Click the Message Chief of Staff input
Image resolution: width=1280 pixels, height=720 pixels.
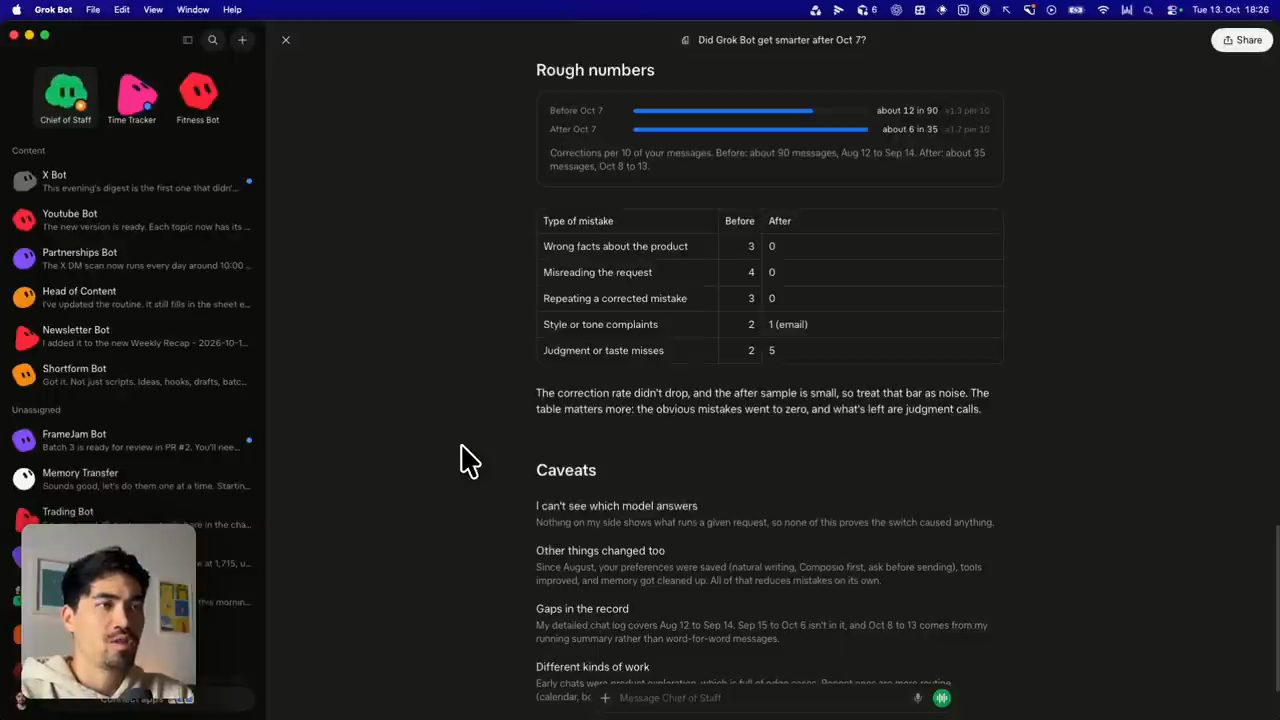click(x=760, y=698)
